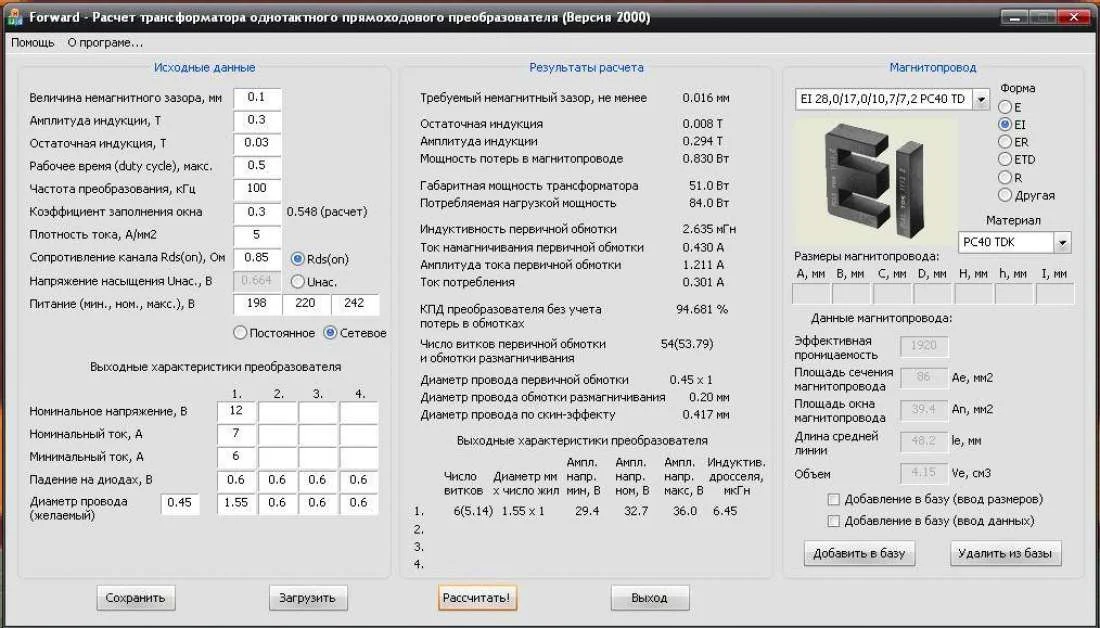Expand the PC40 TDK material dropdown
1100x628 pixels.
pyautogui.click(x=1062, y=243)
